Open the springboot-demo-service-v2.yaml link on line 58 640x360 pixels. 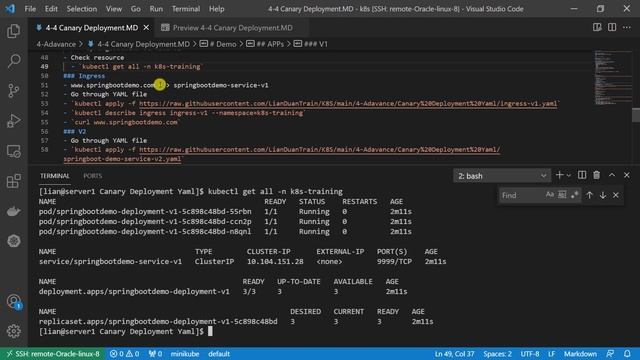pos(122,159)
